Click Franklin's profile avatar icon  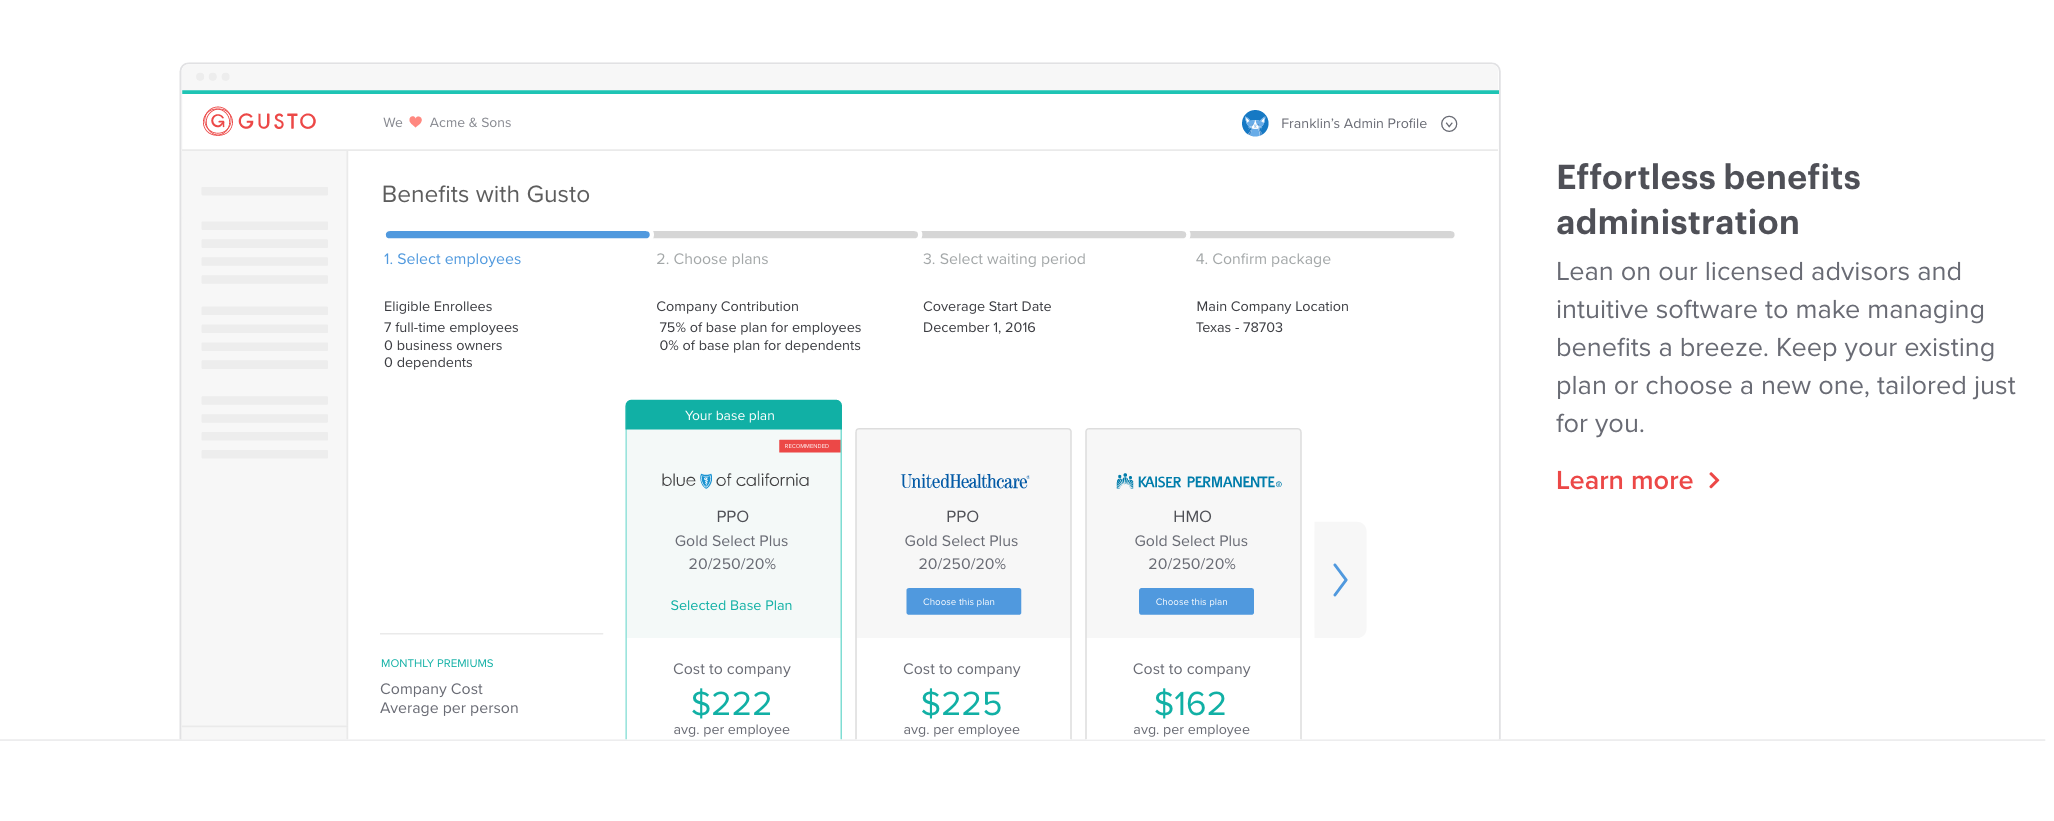pos(1255,123)
